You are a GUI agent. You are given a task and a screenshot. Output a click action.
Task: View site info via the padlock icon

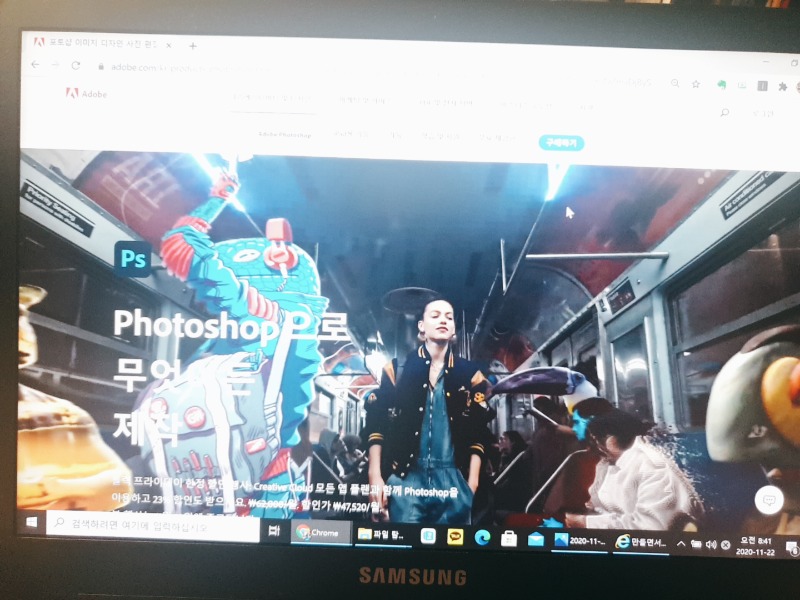(x=101, y=66)
